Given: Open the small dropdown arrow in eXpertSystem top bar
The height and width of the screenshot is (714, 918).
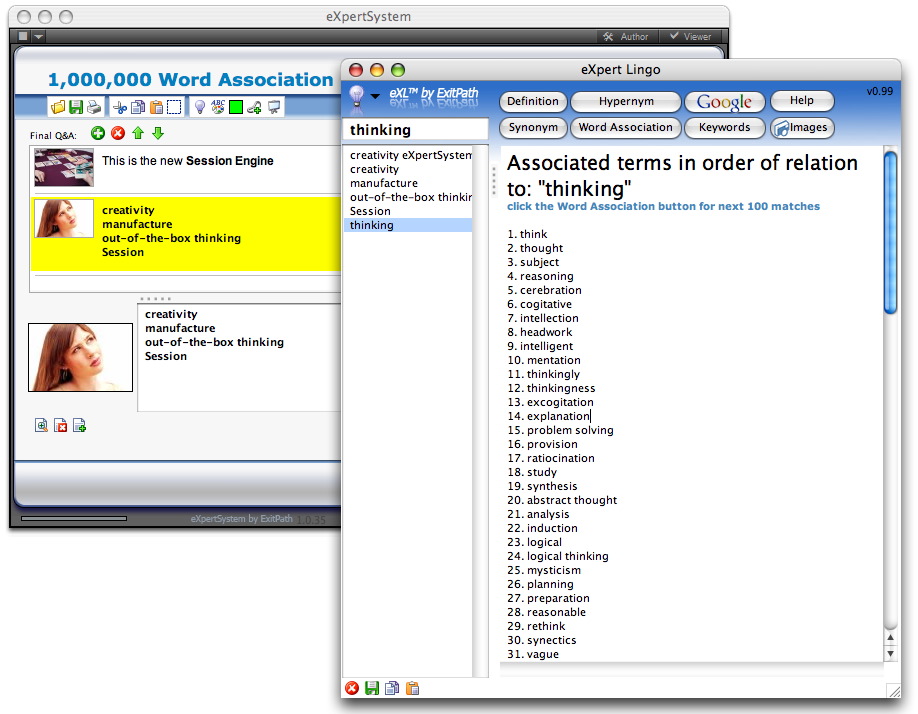Looking at the screenshot, I should click(39, 36).
